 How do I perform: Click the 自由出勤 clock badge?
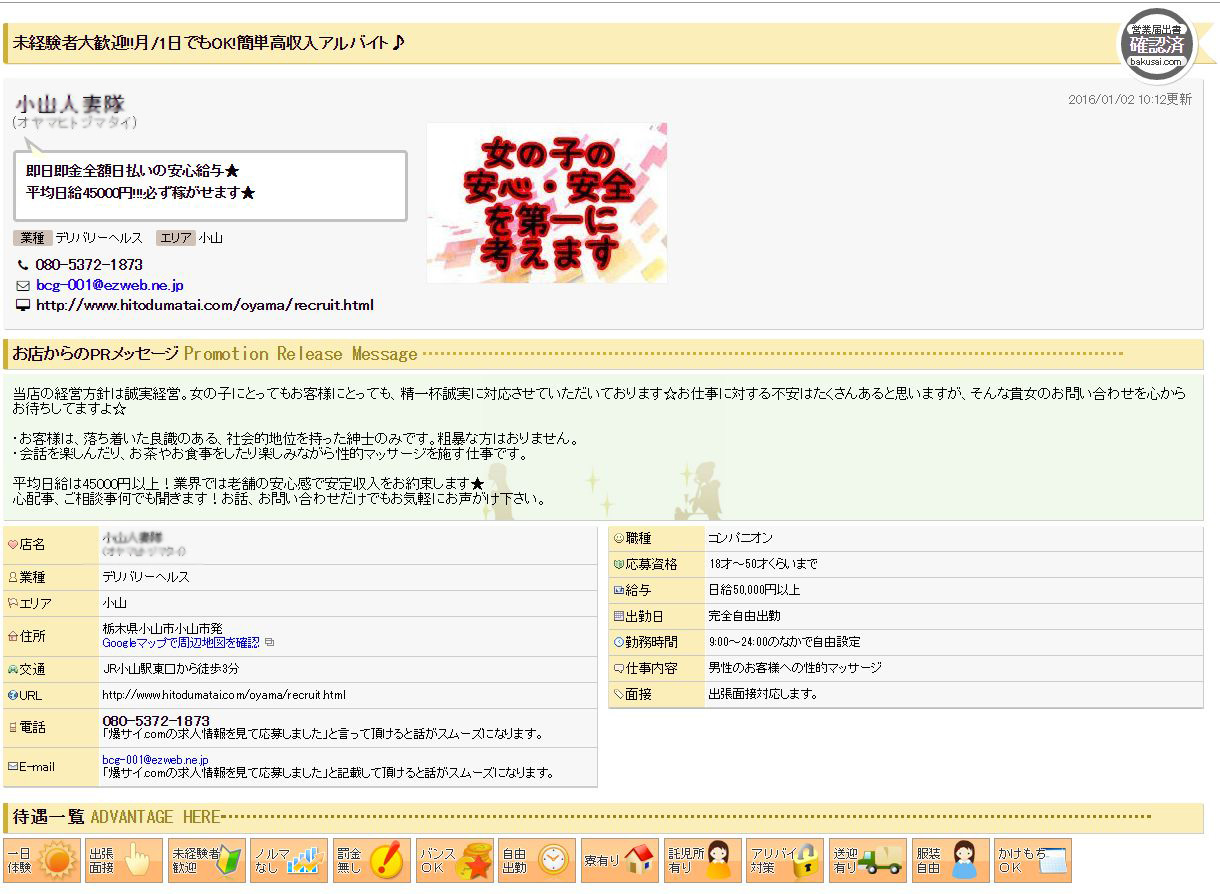[x=538, y=860]
